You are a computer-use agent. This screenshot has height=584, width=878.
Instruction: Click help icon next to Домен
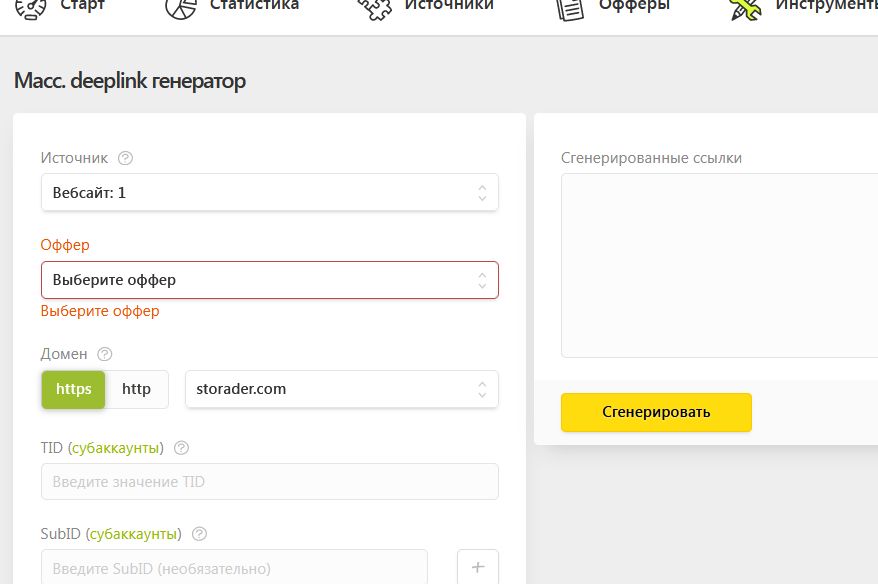click(105, 354)
